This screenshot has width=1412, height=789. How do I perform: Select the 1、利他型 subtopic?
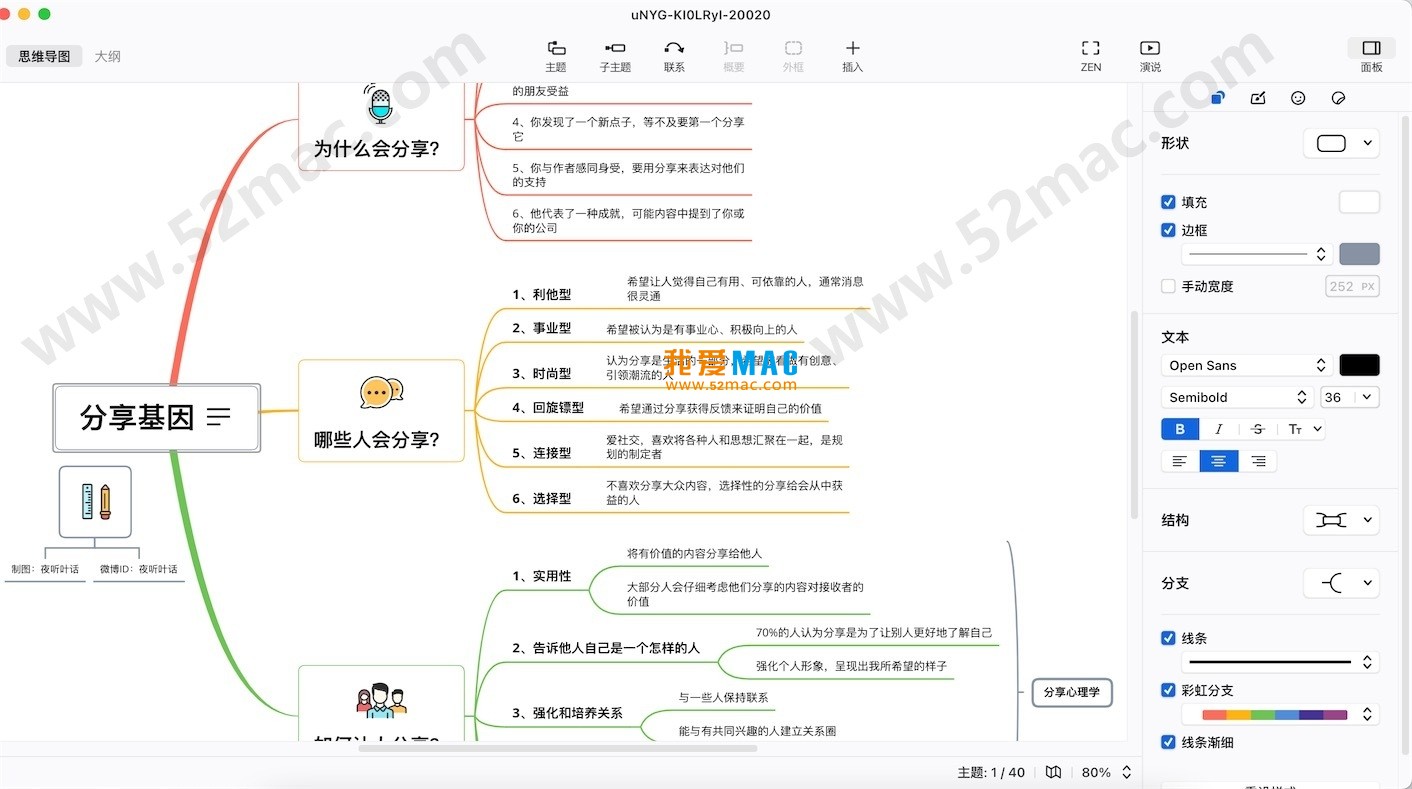coord(542,295)
